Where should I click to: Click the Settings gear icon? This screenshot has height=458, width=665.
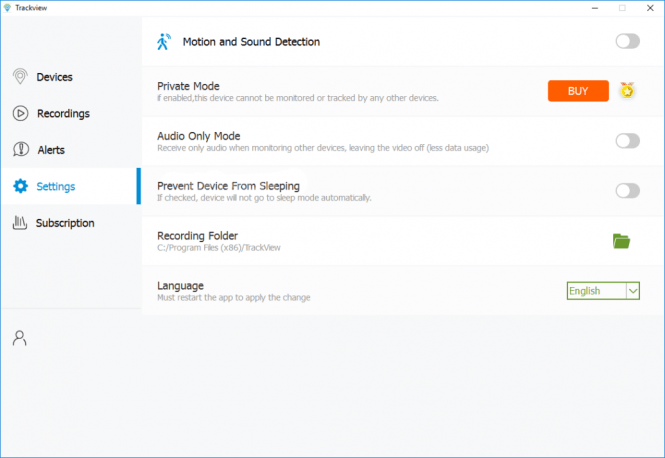20,186
